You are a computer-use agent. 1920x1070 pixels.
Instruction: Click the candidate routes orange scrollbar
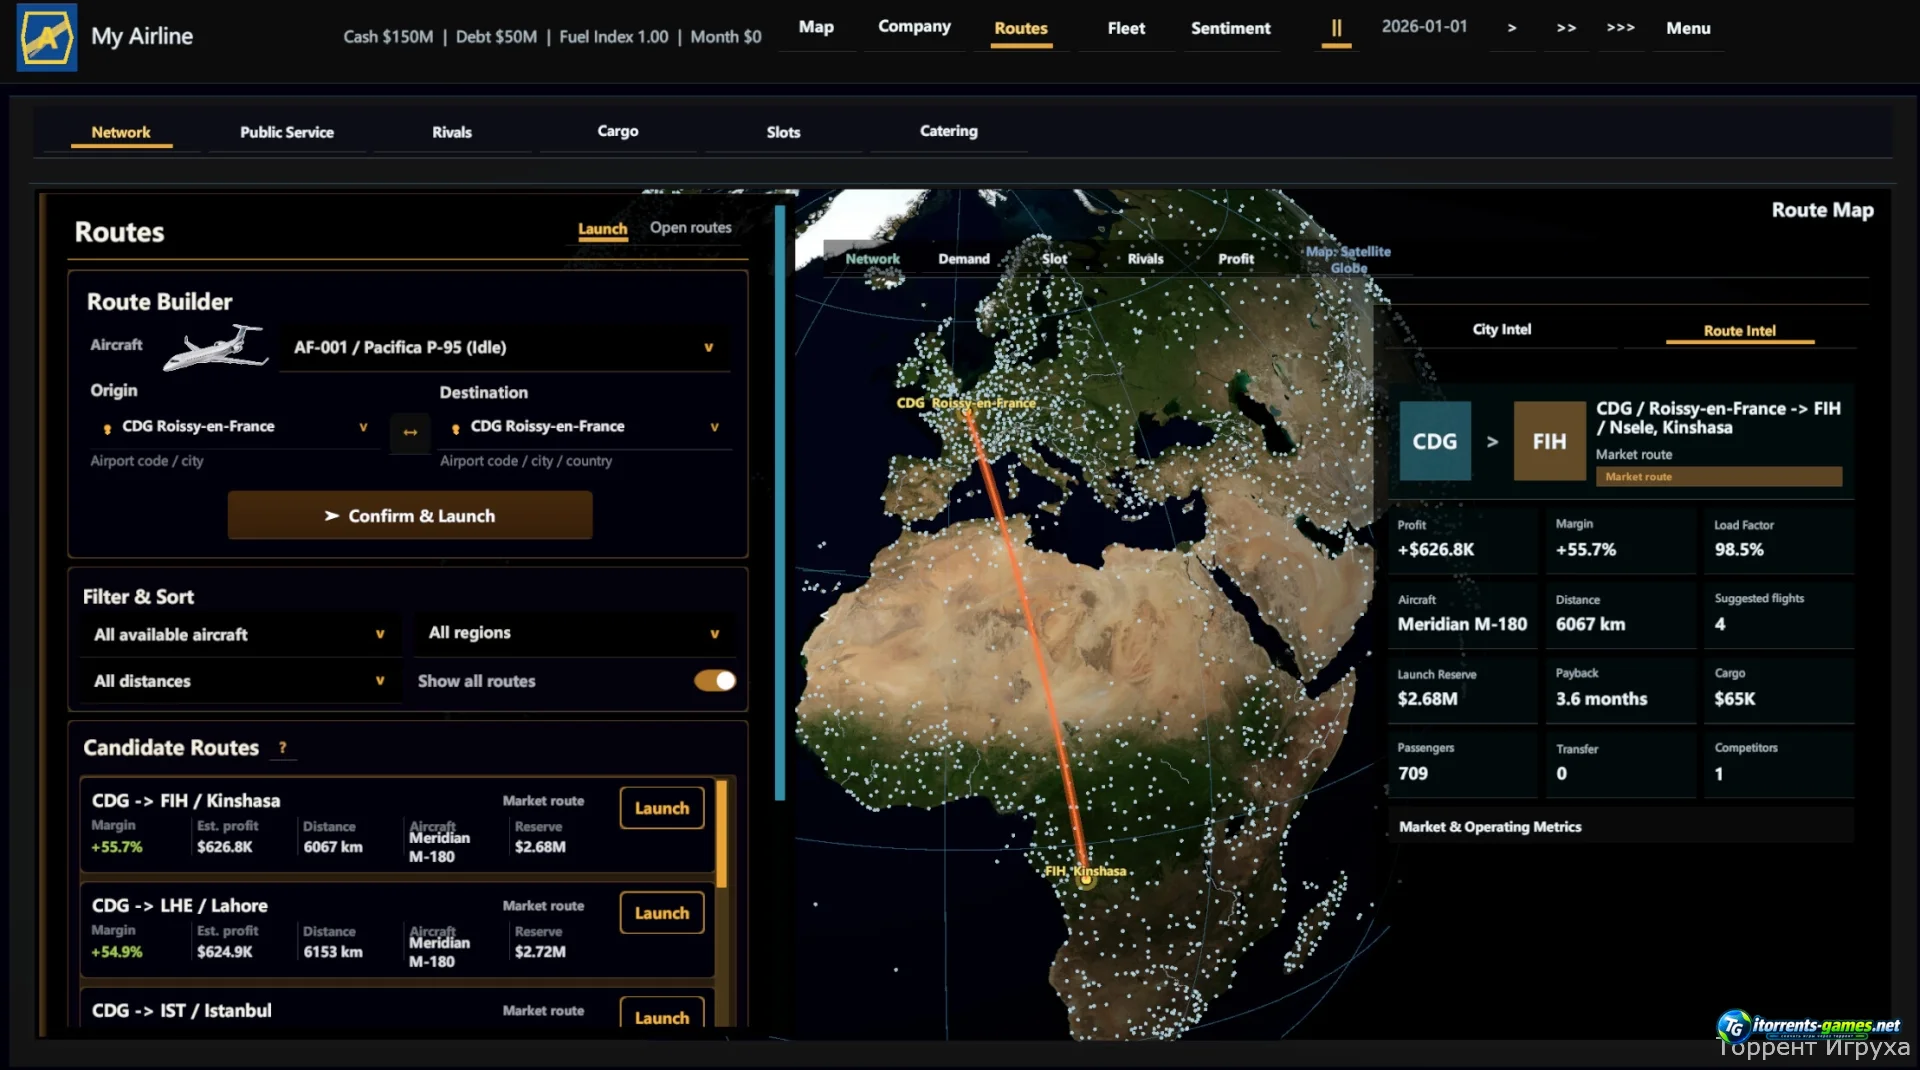(721, 835)
